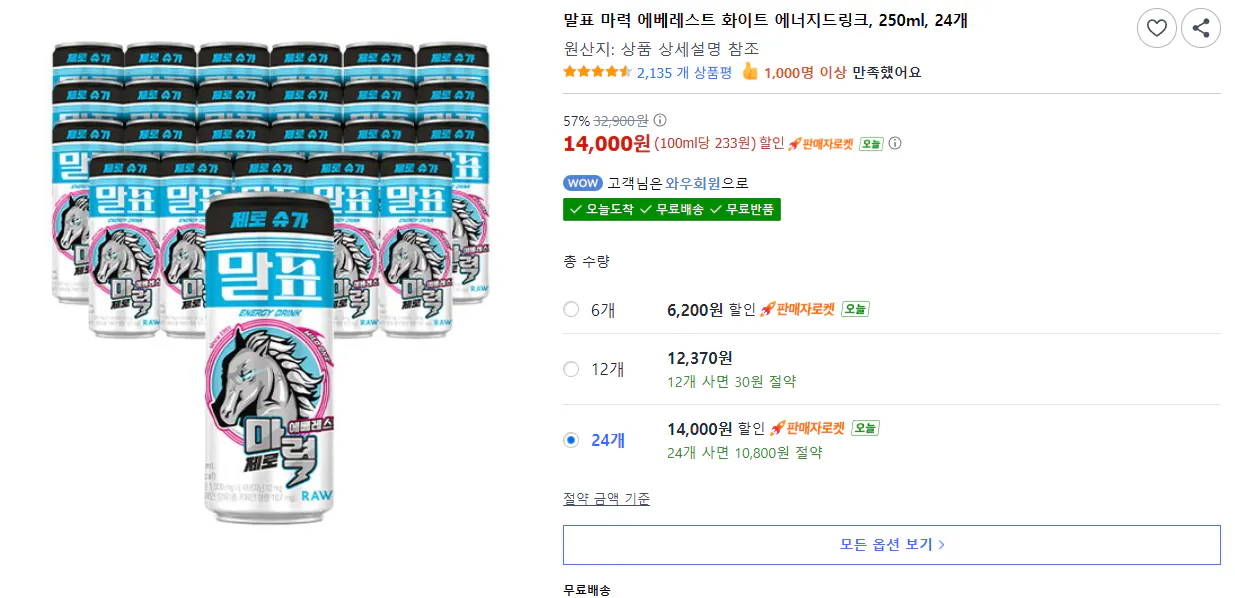Click the 와우회원 membership link
The width and height of the screenshot is (1235, 598).
pyautogui.click(x=692, y=182)
